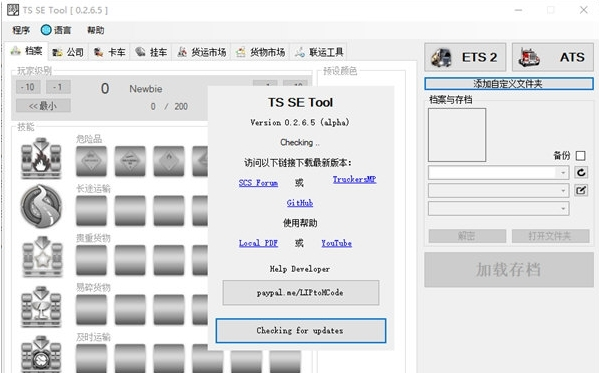Toggle the 备份 backup checkbox
This screenshot has width=599, height=373.
580,156
